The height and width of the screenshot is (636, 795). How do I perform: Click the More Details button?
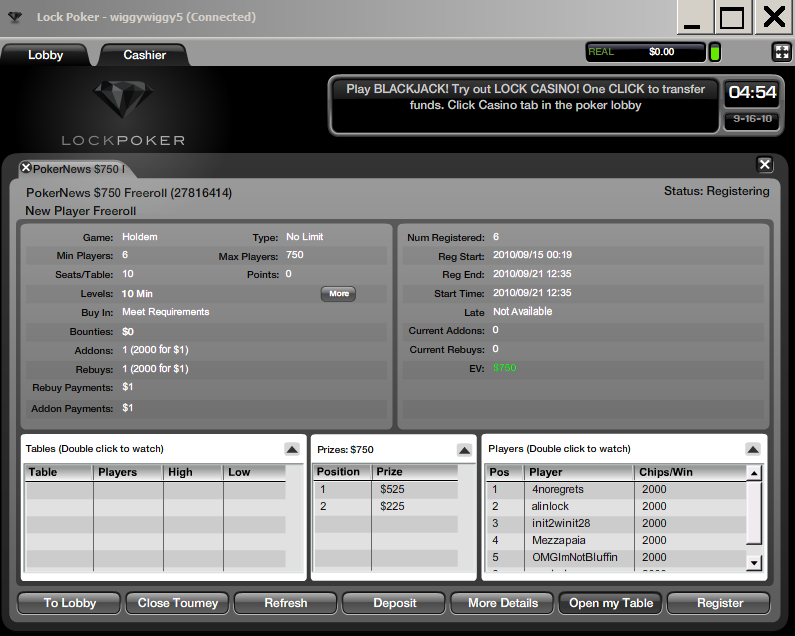pyautogui.click(x=503, y=603)
